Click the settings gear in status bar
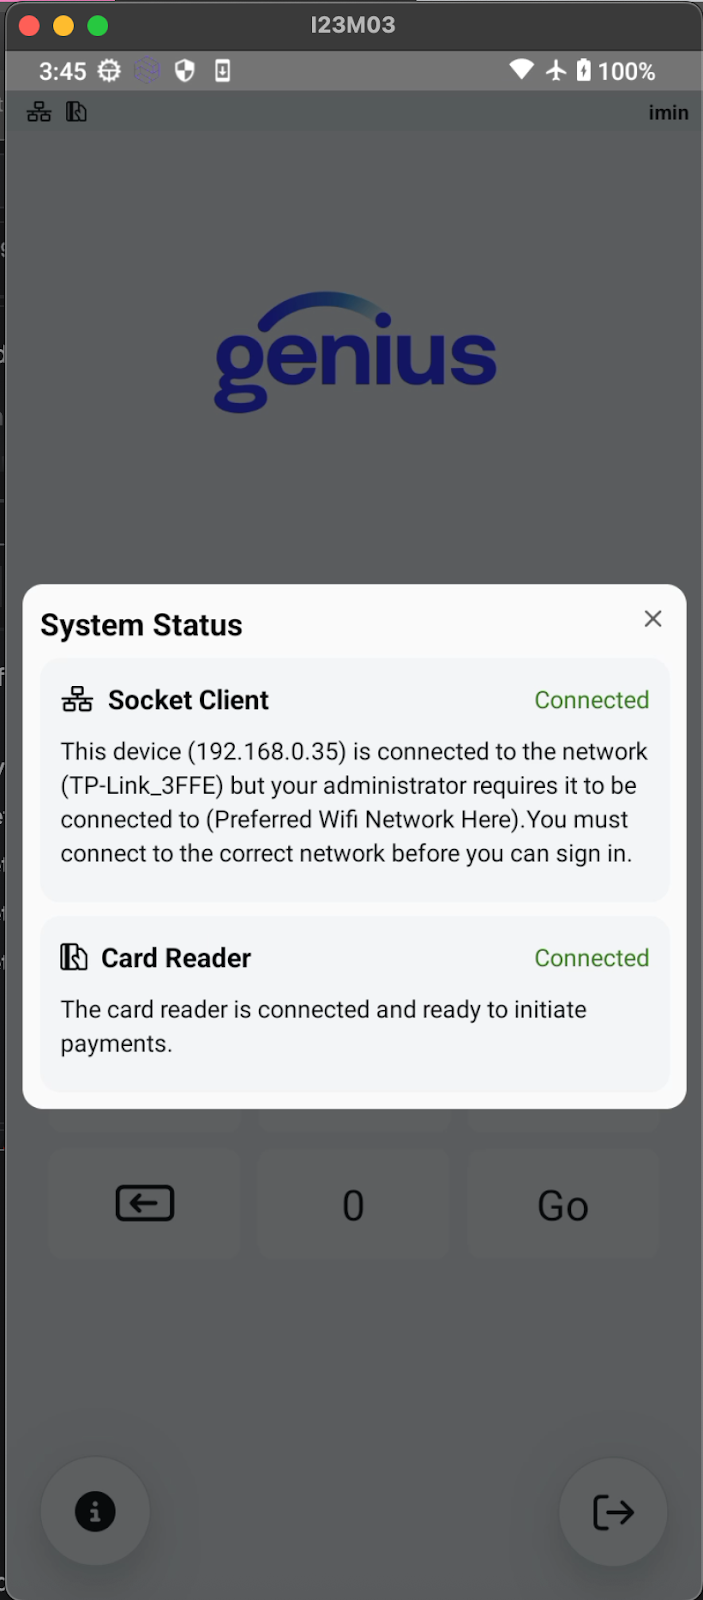703x1600 pixels. 109,71
